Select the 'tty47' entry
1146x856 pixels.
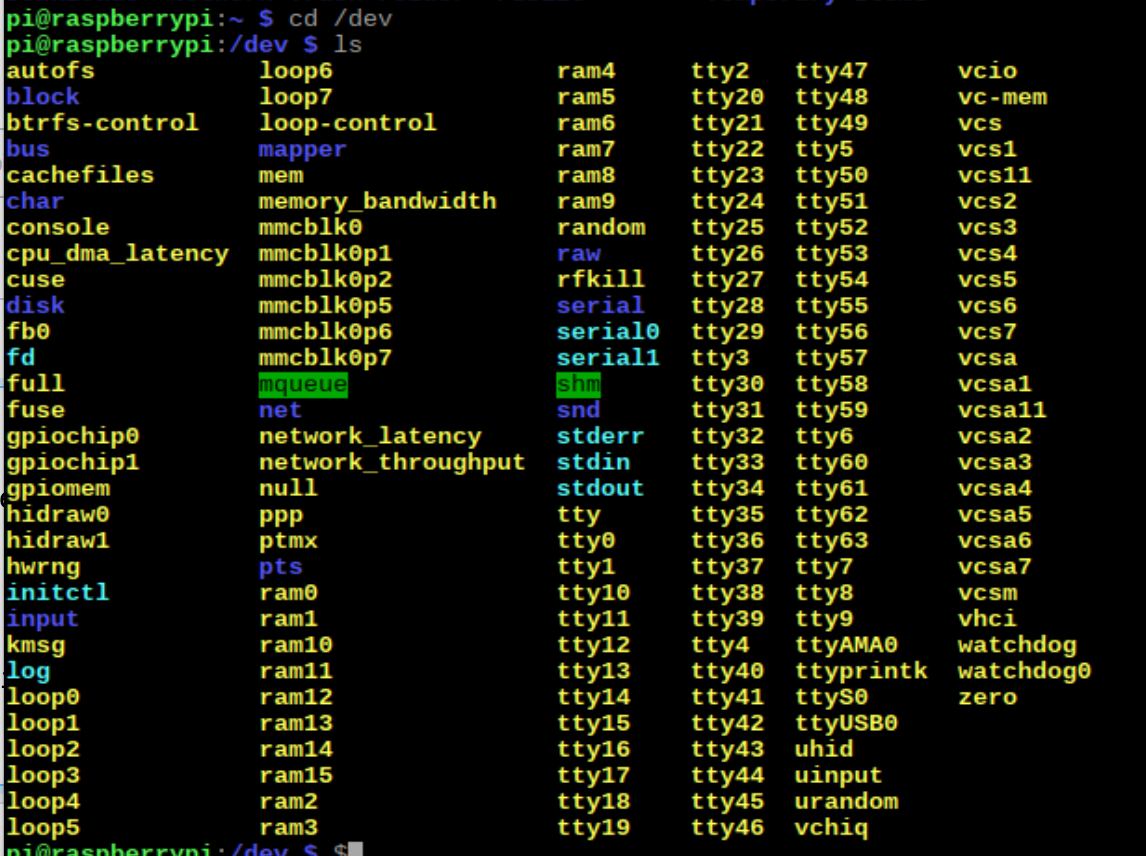[x=832, y=71]
